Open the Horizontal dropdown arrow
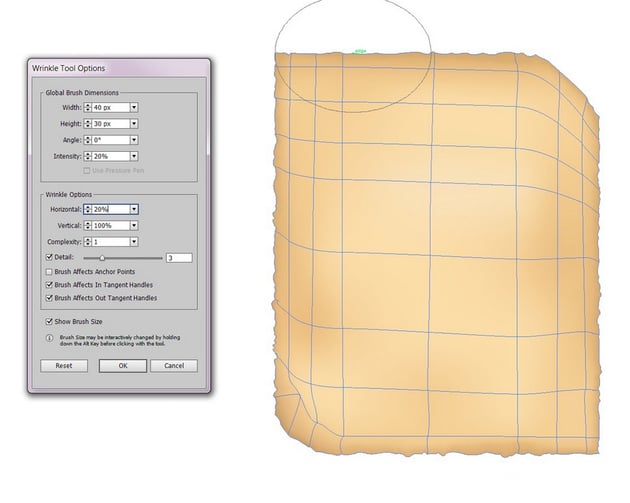The height and width of the screenshot is (503, 630). (134, 209)
